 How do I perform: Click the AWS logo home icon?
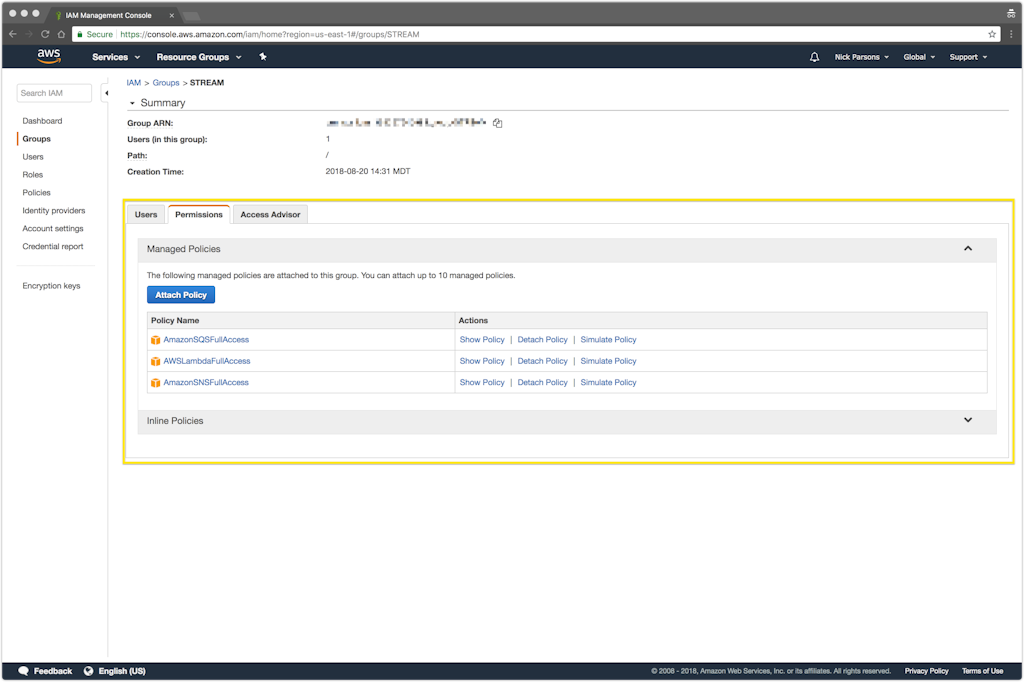pyautogui.click(x=49, y=57)
